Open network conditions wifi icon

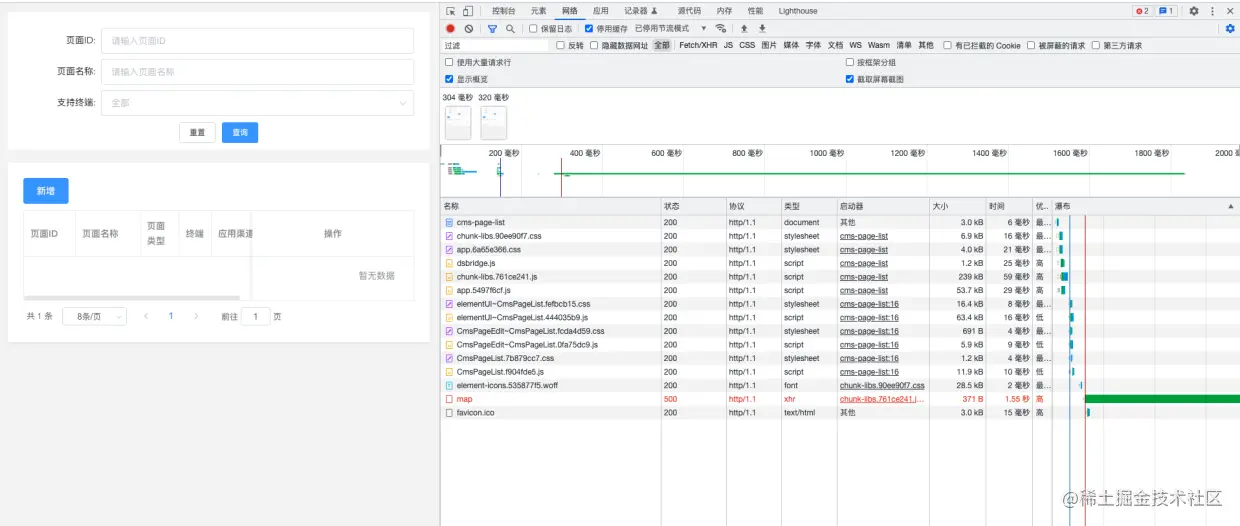point(721,29)
